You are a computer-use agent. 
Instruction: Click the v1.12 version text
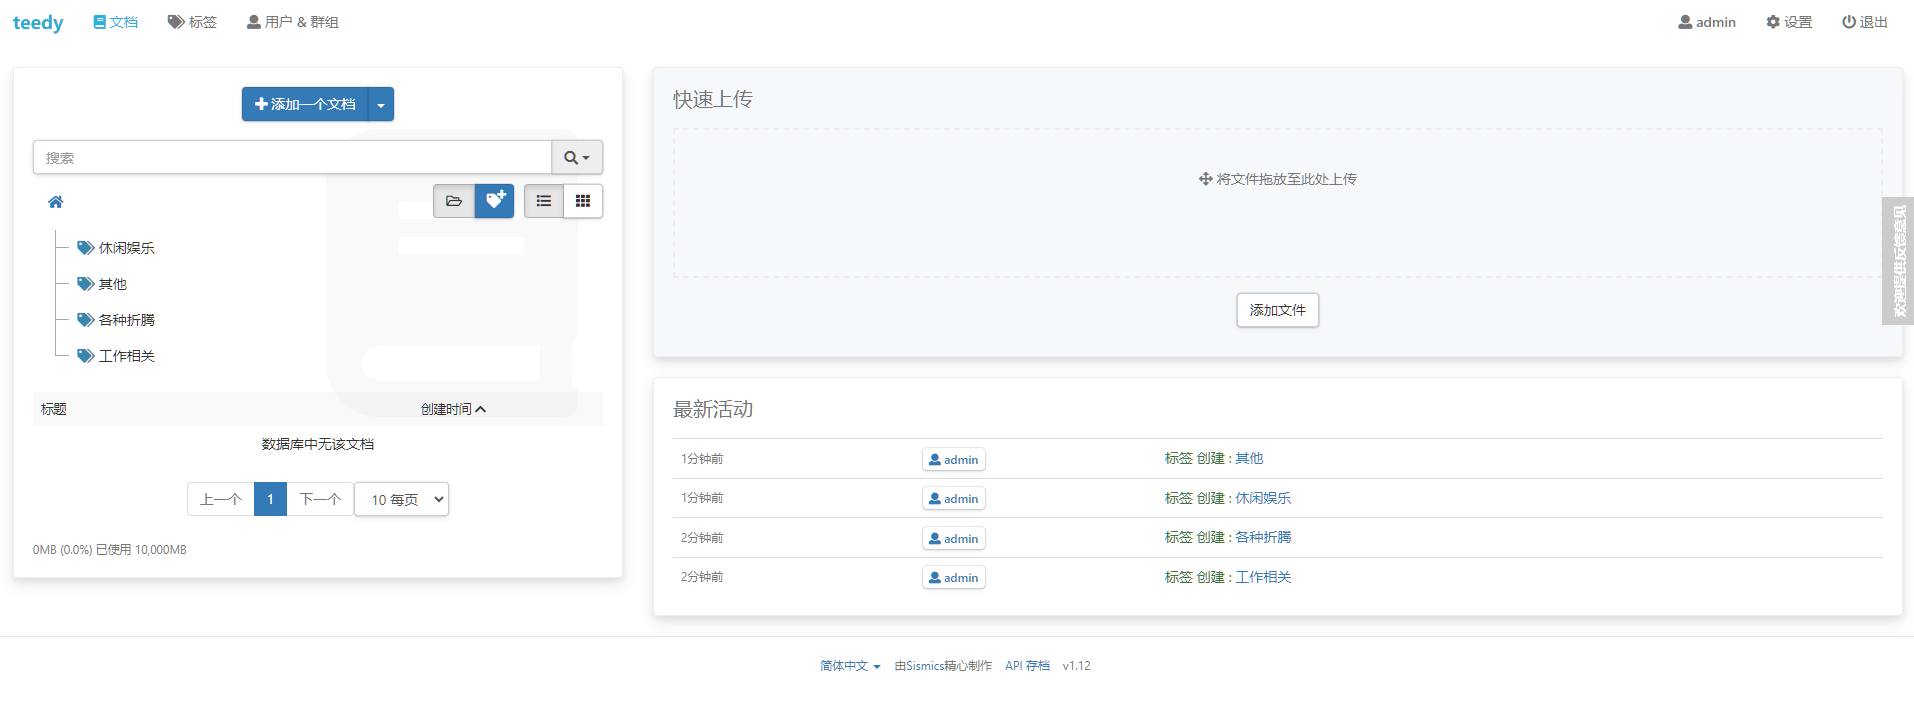[1077, 666]
